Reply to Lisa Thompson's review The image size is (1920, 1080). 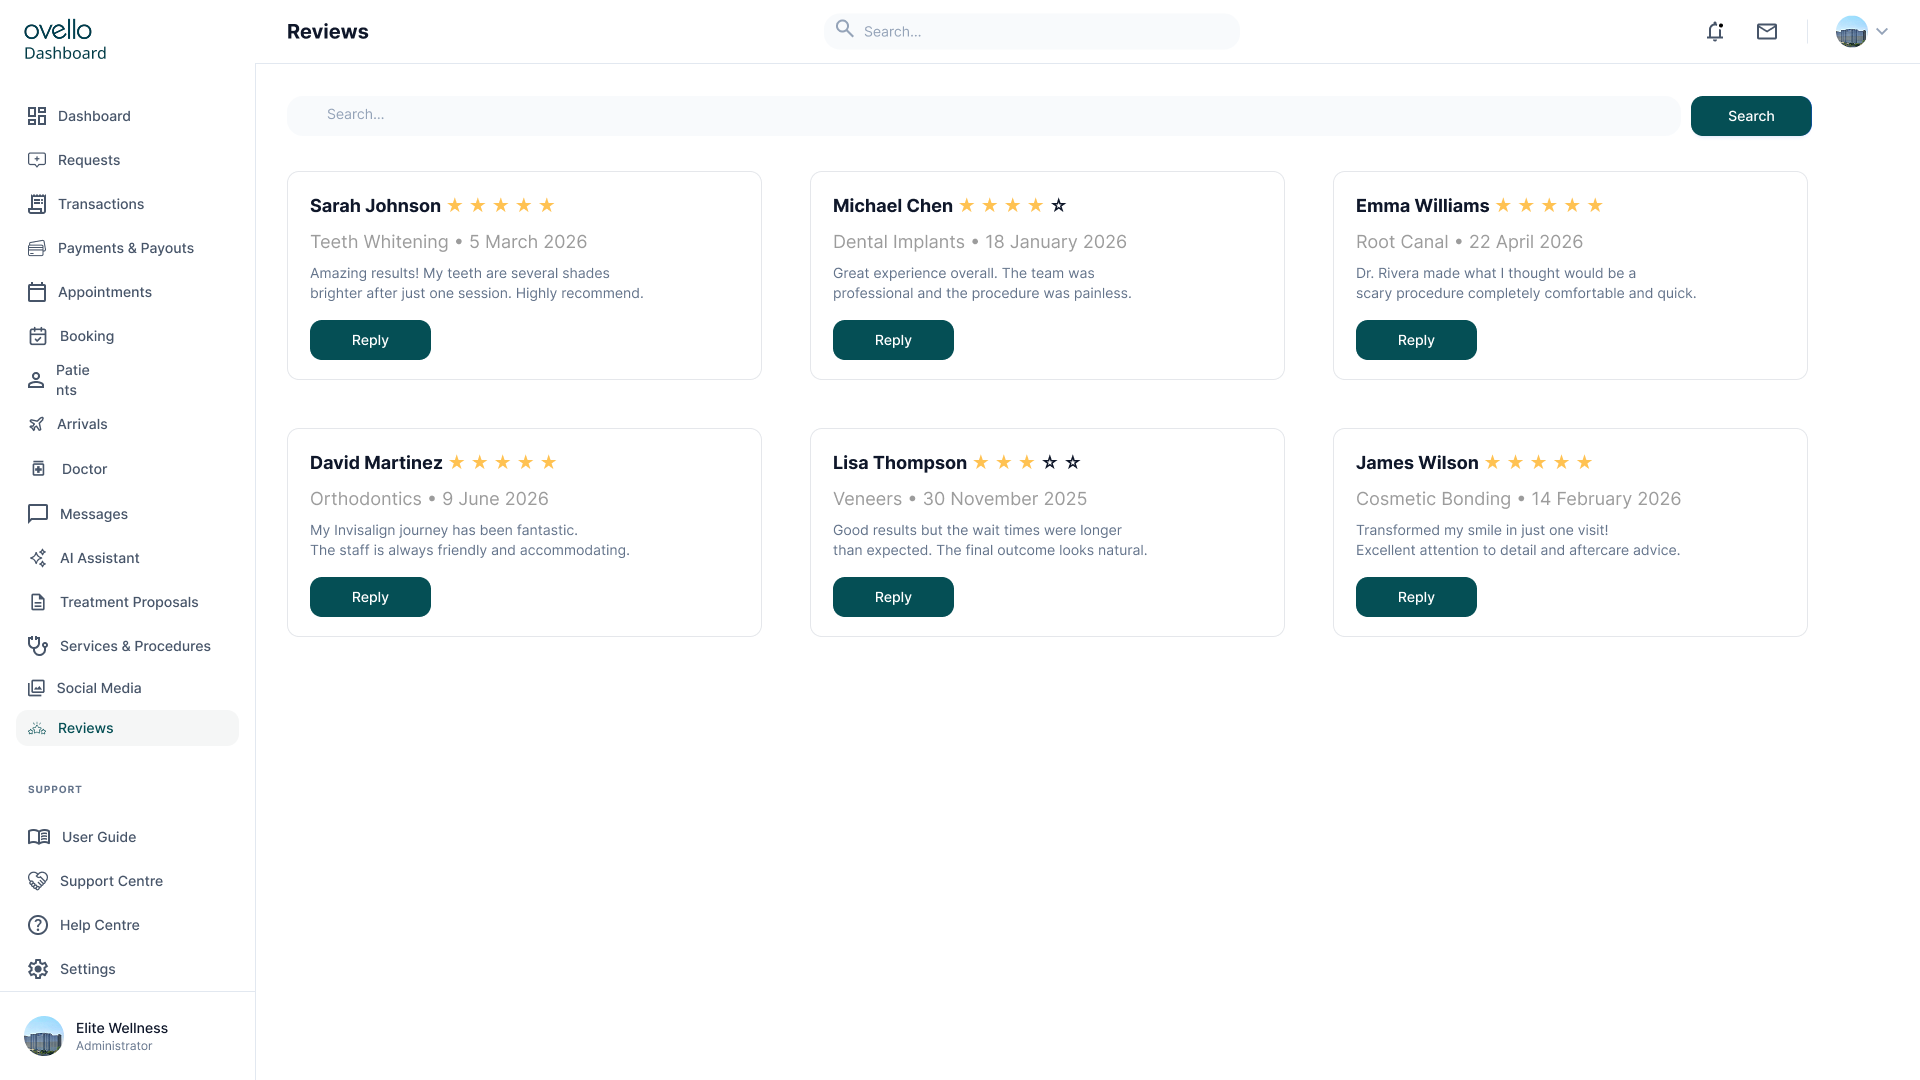893,597
